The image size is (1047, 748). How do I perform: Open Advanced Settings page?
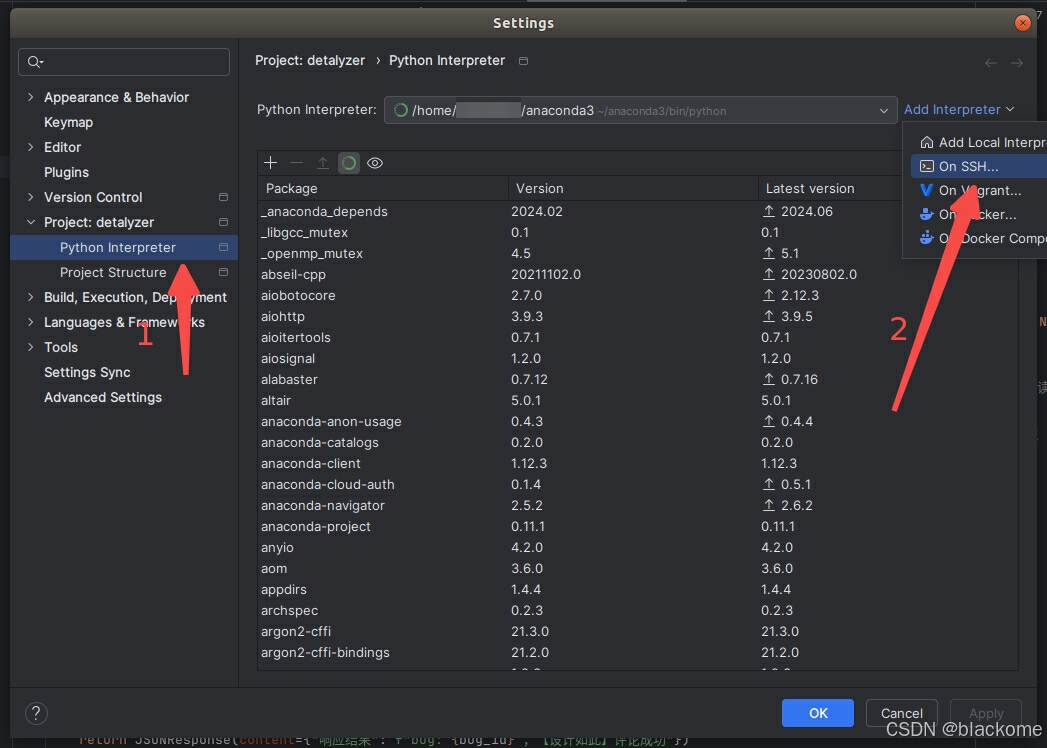103,397
